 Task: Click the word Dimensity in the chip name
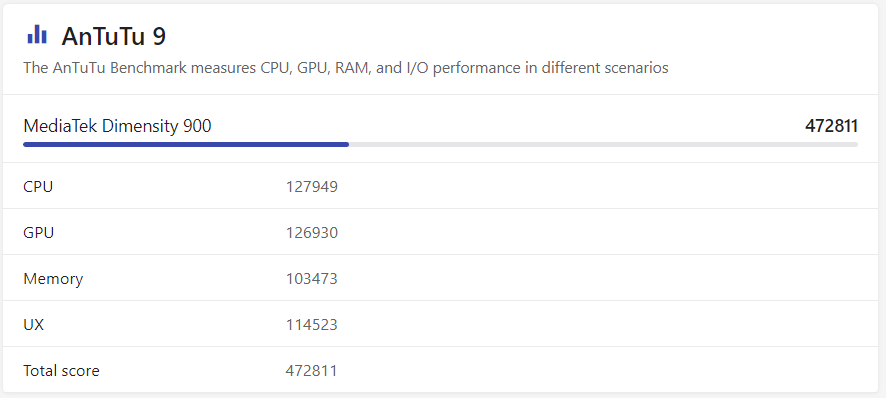(142, 126)
